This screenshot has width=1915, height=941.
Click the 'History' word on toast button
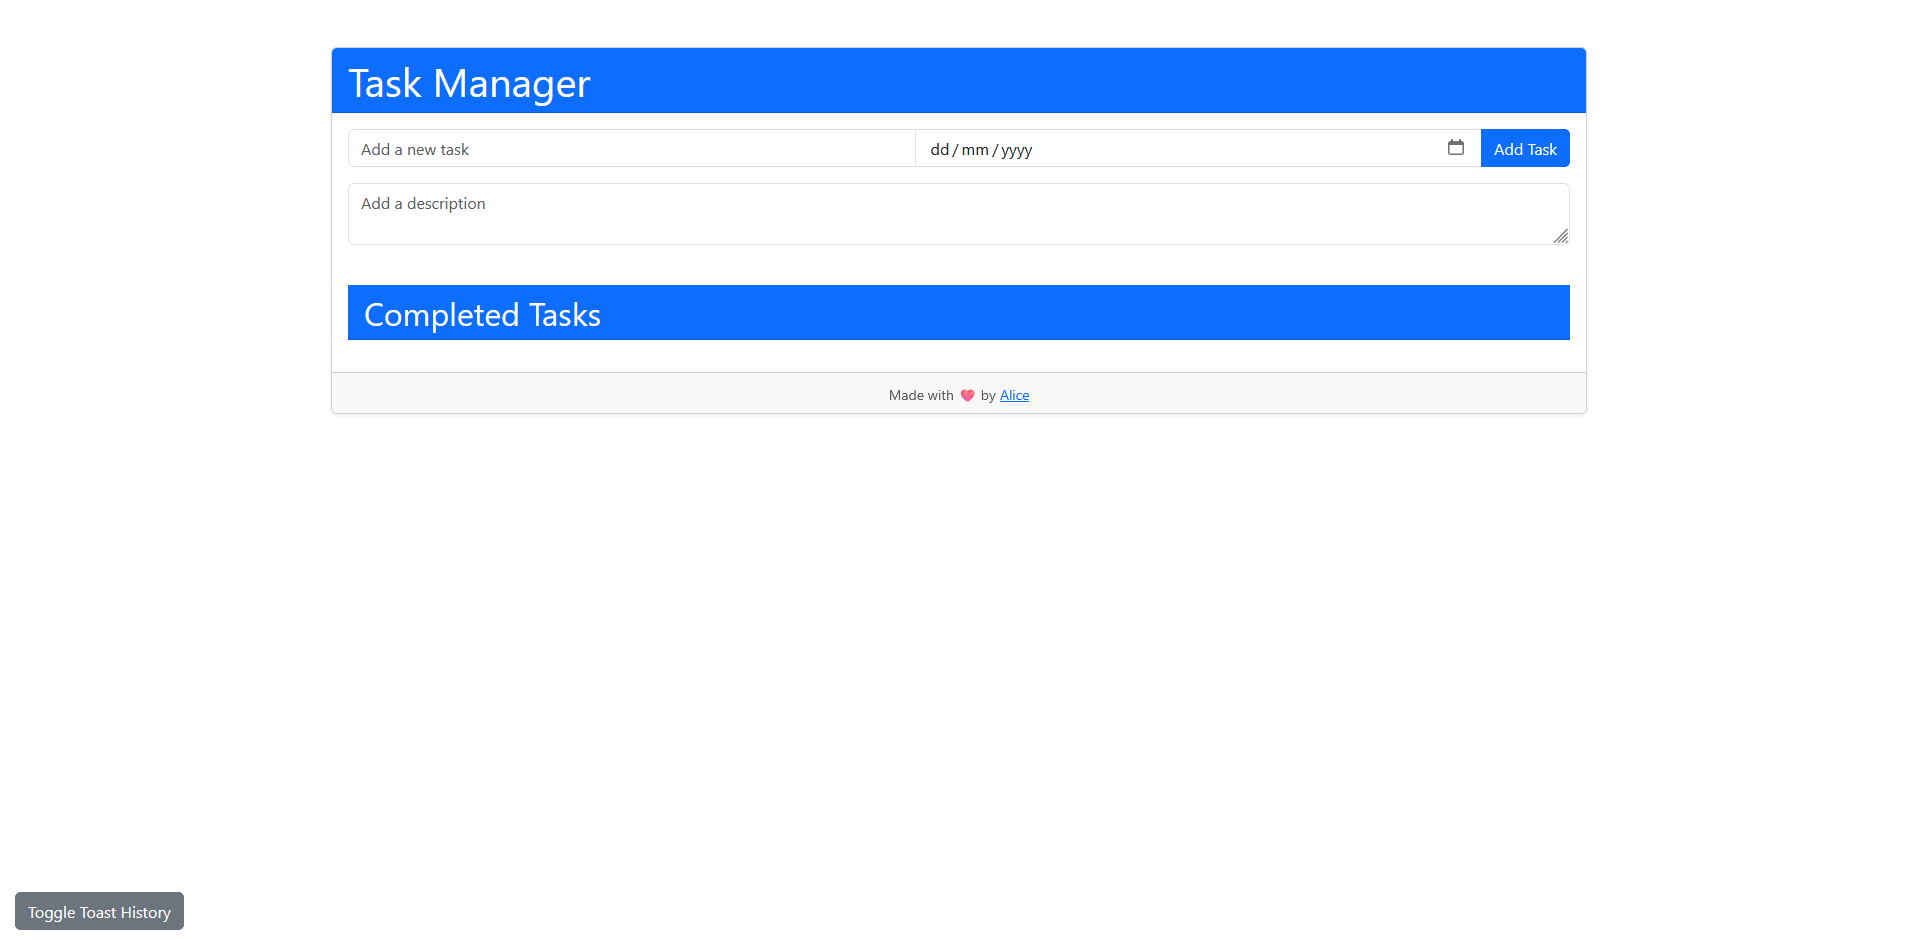point(146,912)
